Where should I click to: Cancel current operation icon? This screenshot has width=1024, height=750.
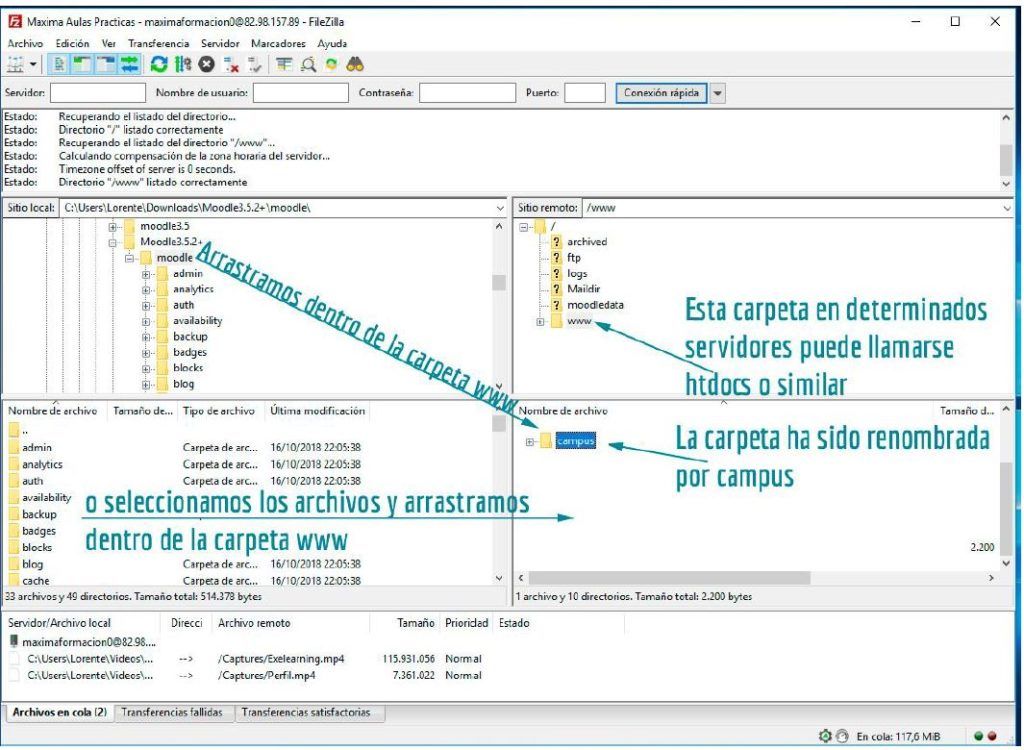pyautogui.click(x=207, y=65)
